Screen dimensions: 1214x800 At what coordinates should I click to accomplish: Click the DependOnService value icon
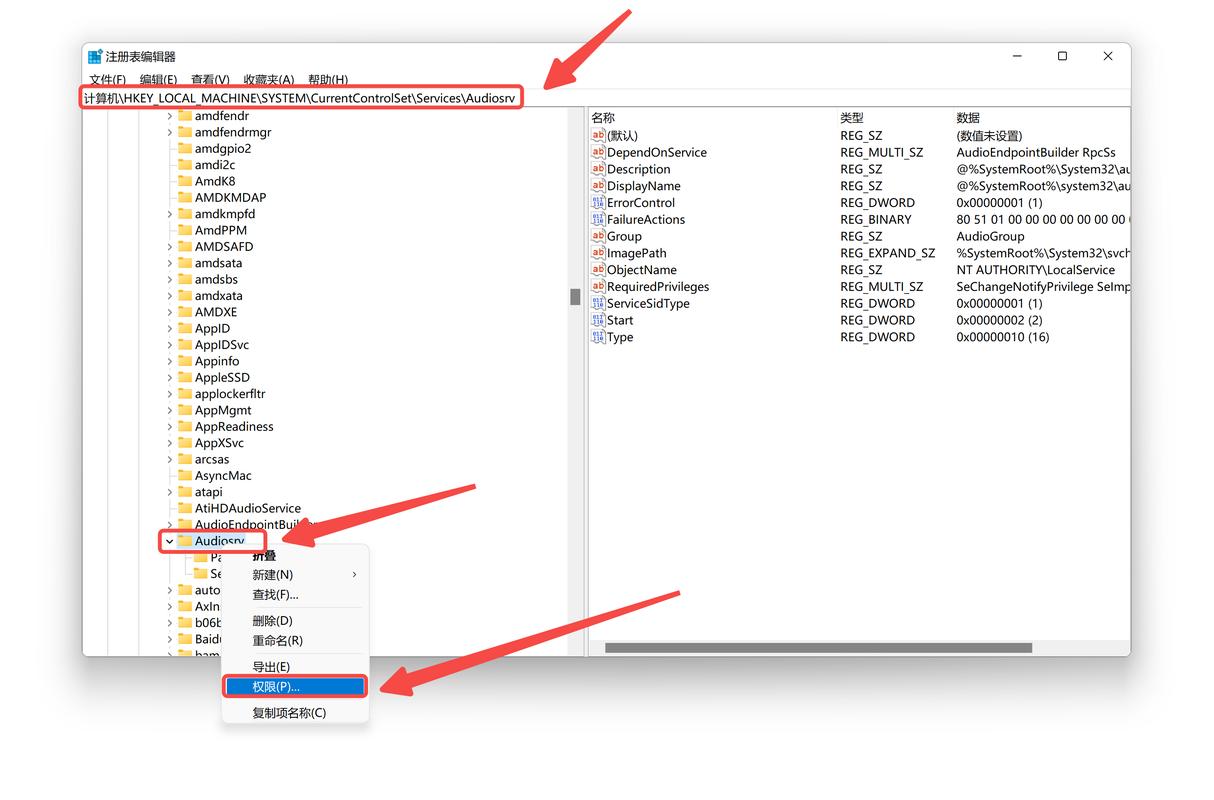click(598, 152)
